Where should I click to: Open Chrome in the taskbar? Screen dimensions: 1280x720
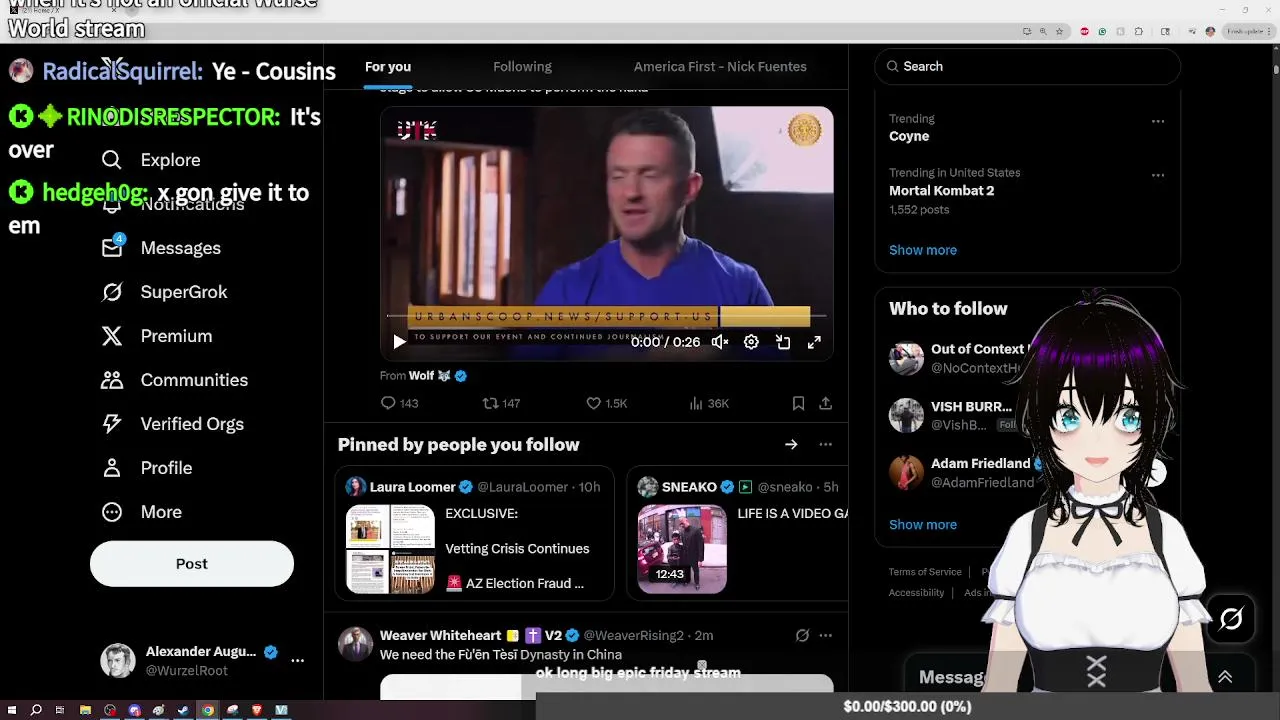[208, 711]
